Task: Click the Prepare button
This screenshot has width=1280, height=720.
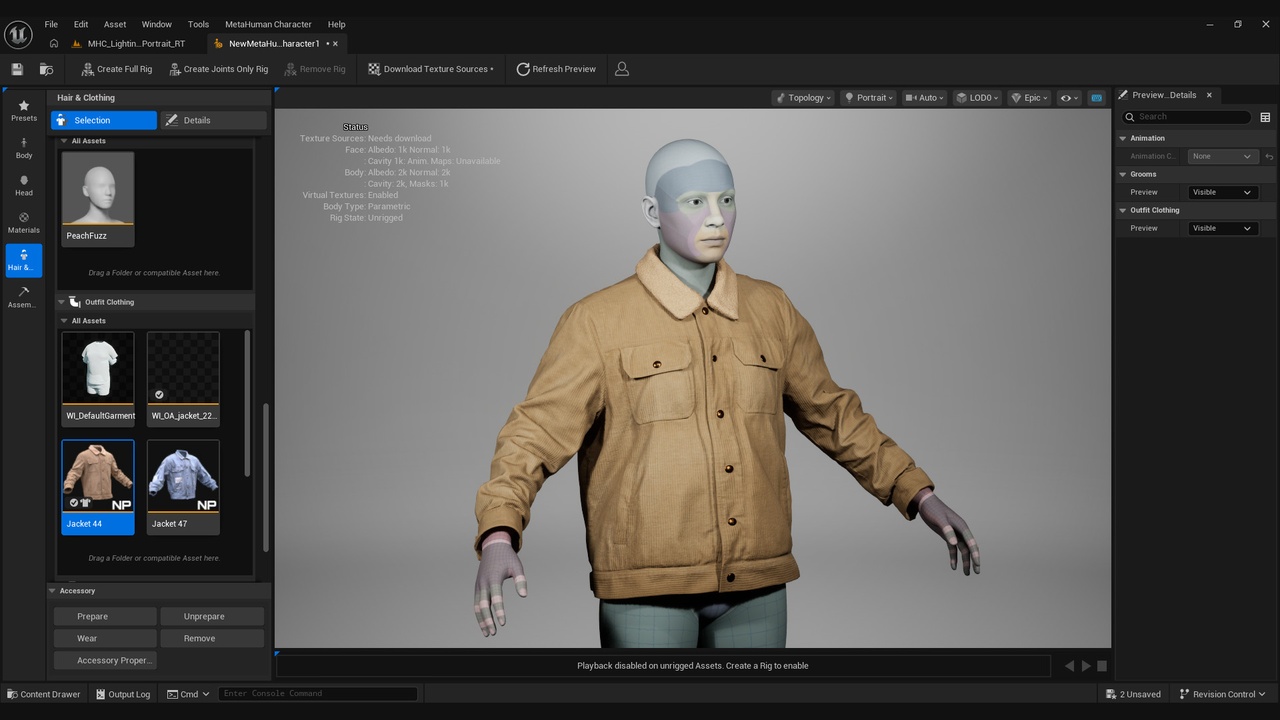Action: [x=105, y=616]
